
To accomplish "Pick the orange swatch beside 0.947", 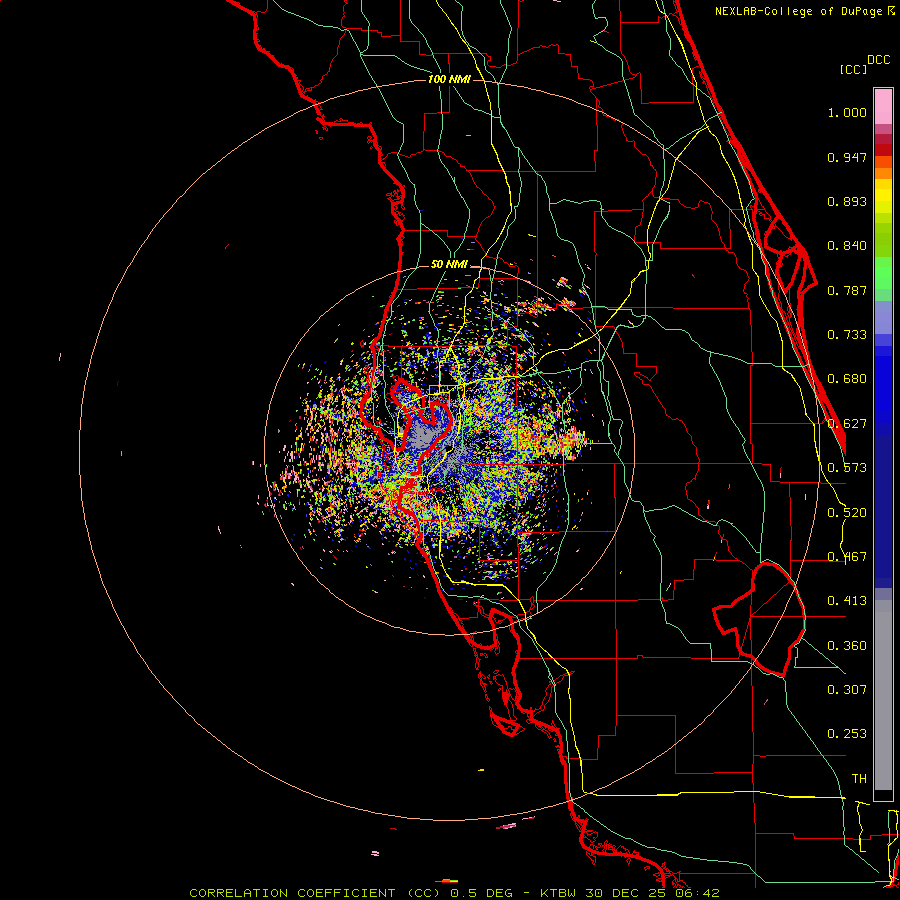I will 883,162.
